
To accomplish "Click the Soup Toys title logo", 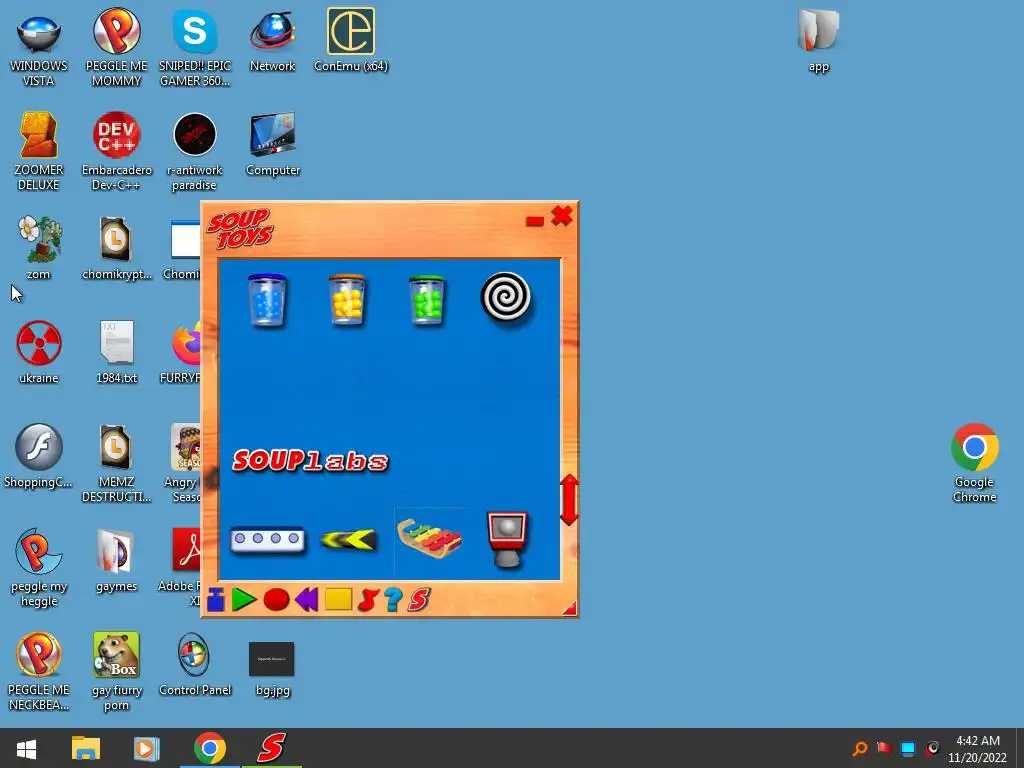I will [x=240, y=229].
